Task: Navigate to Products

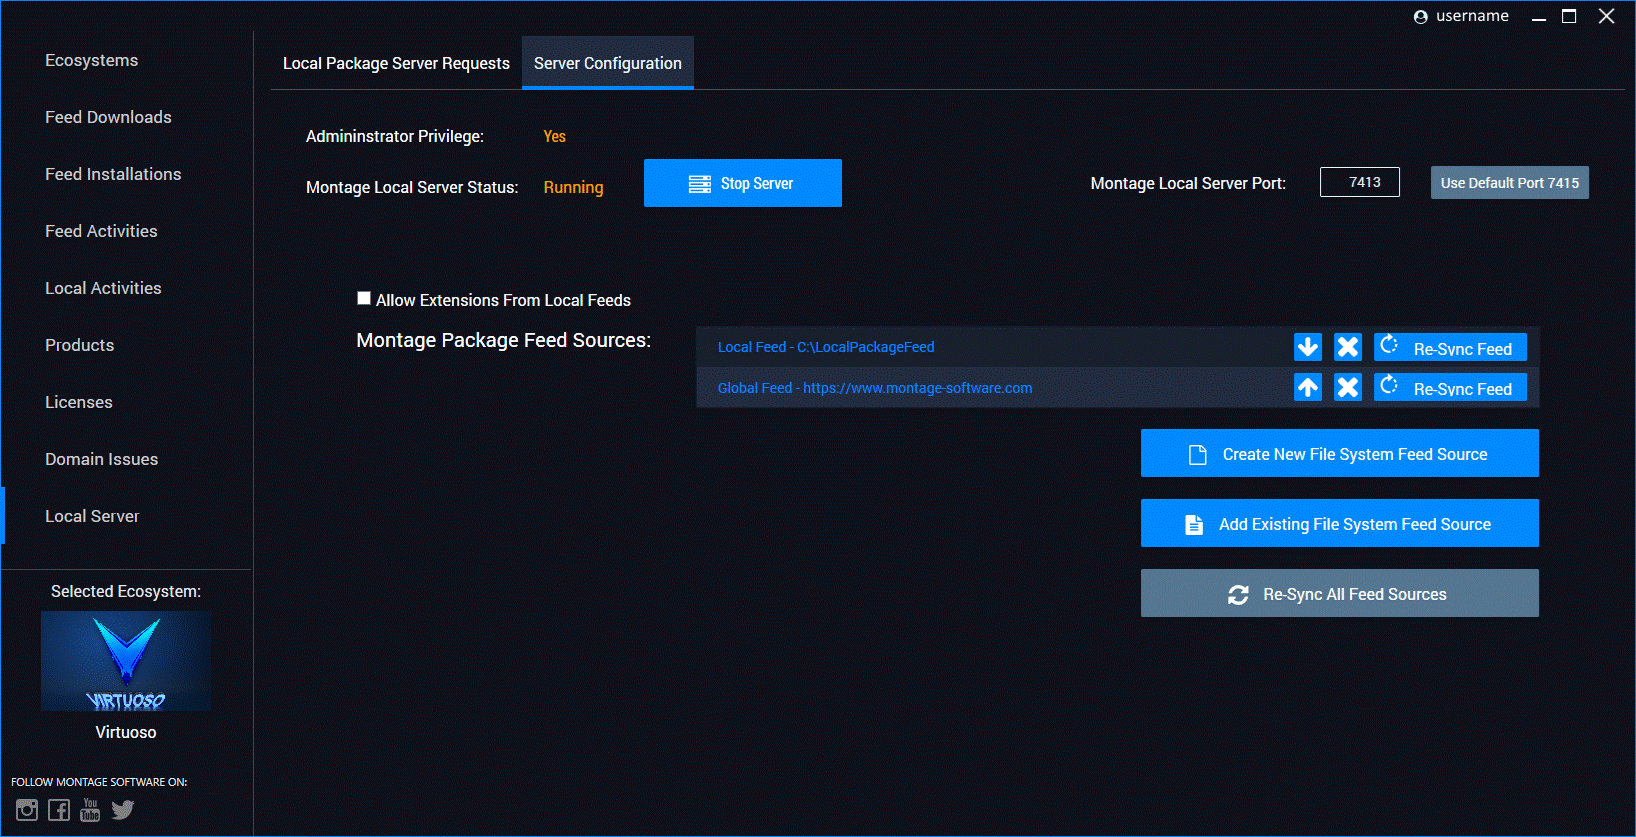Action: tap(80, 345)
